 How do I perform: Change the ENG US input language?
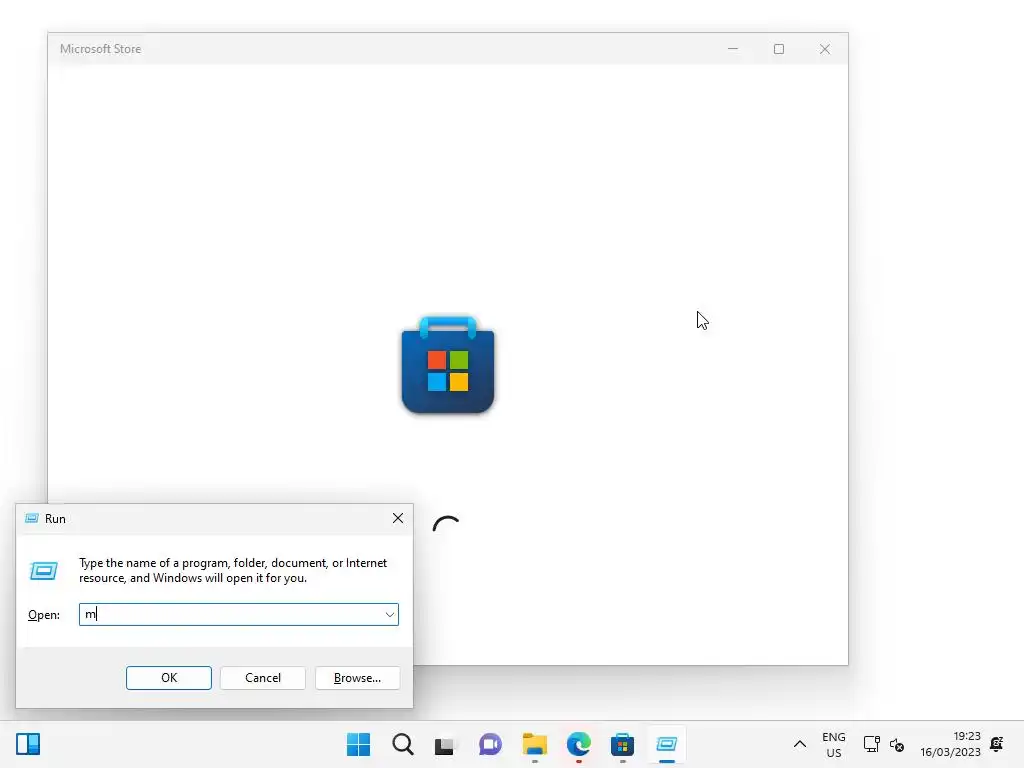click(x=834, y=744)
